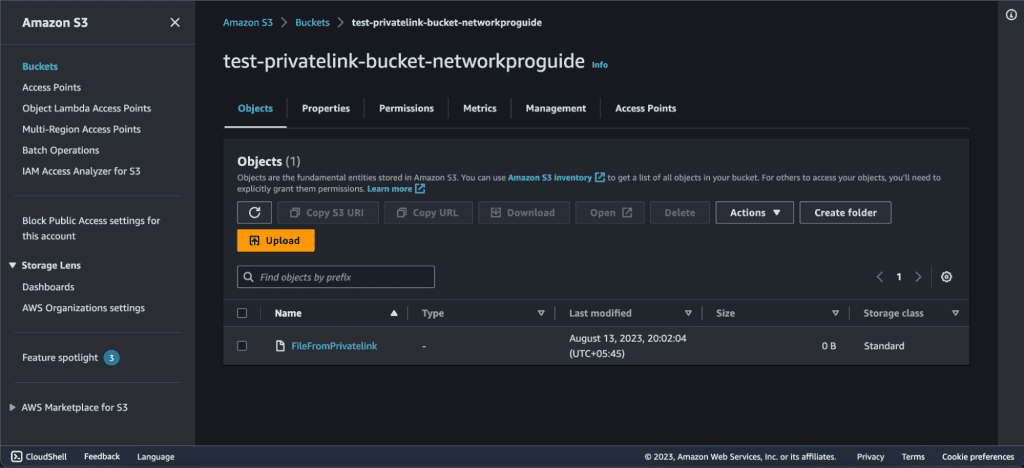Click the Feedback link in footer
This screenshot has width=1024, height=468.
tap(102, 457)
